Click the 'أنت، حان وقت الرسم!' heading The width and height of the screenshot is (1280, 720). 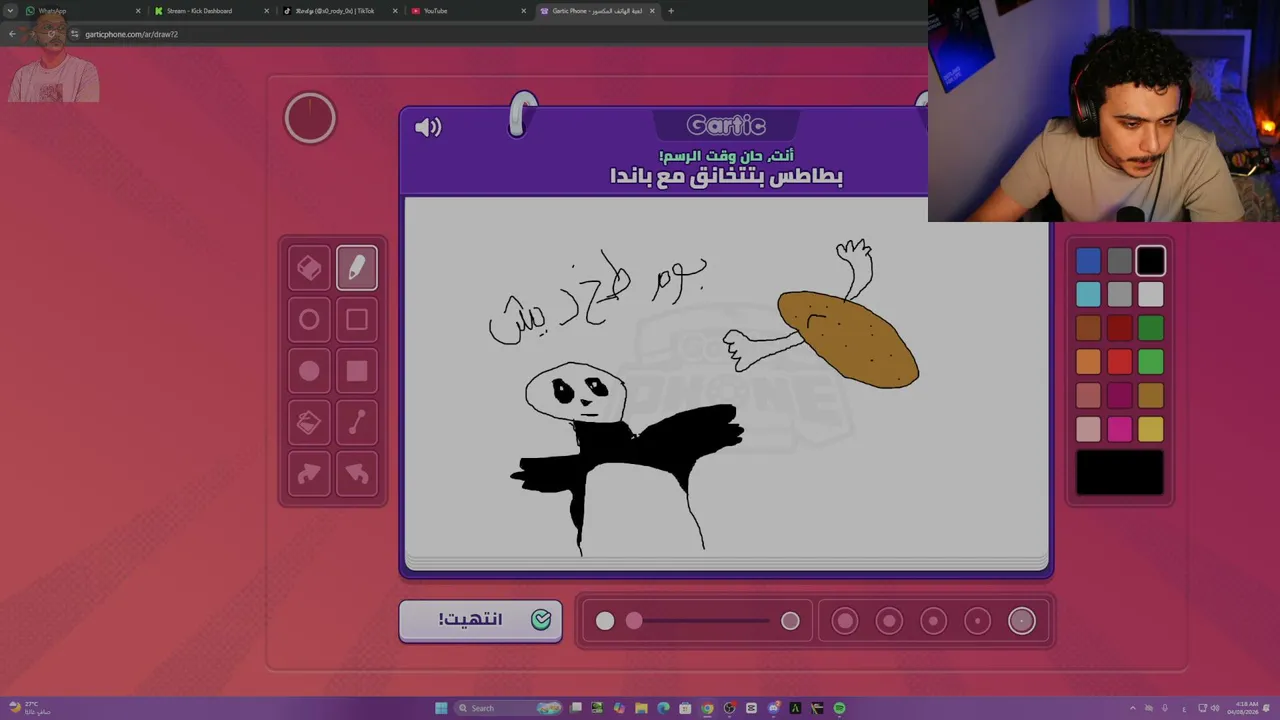(x=726, y=155)
